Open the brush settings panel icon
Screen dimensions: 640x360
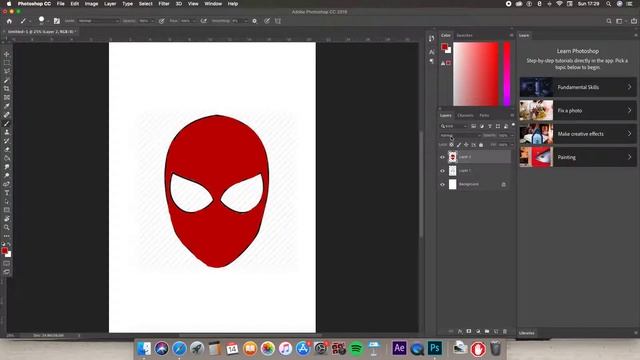57,21
